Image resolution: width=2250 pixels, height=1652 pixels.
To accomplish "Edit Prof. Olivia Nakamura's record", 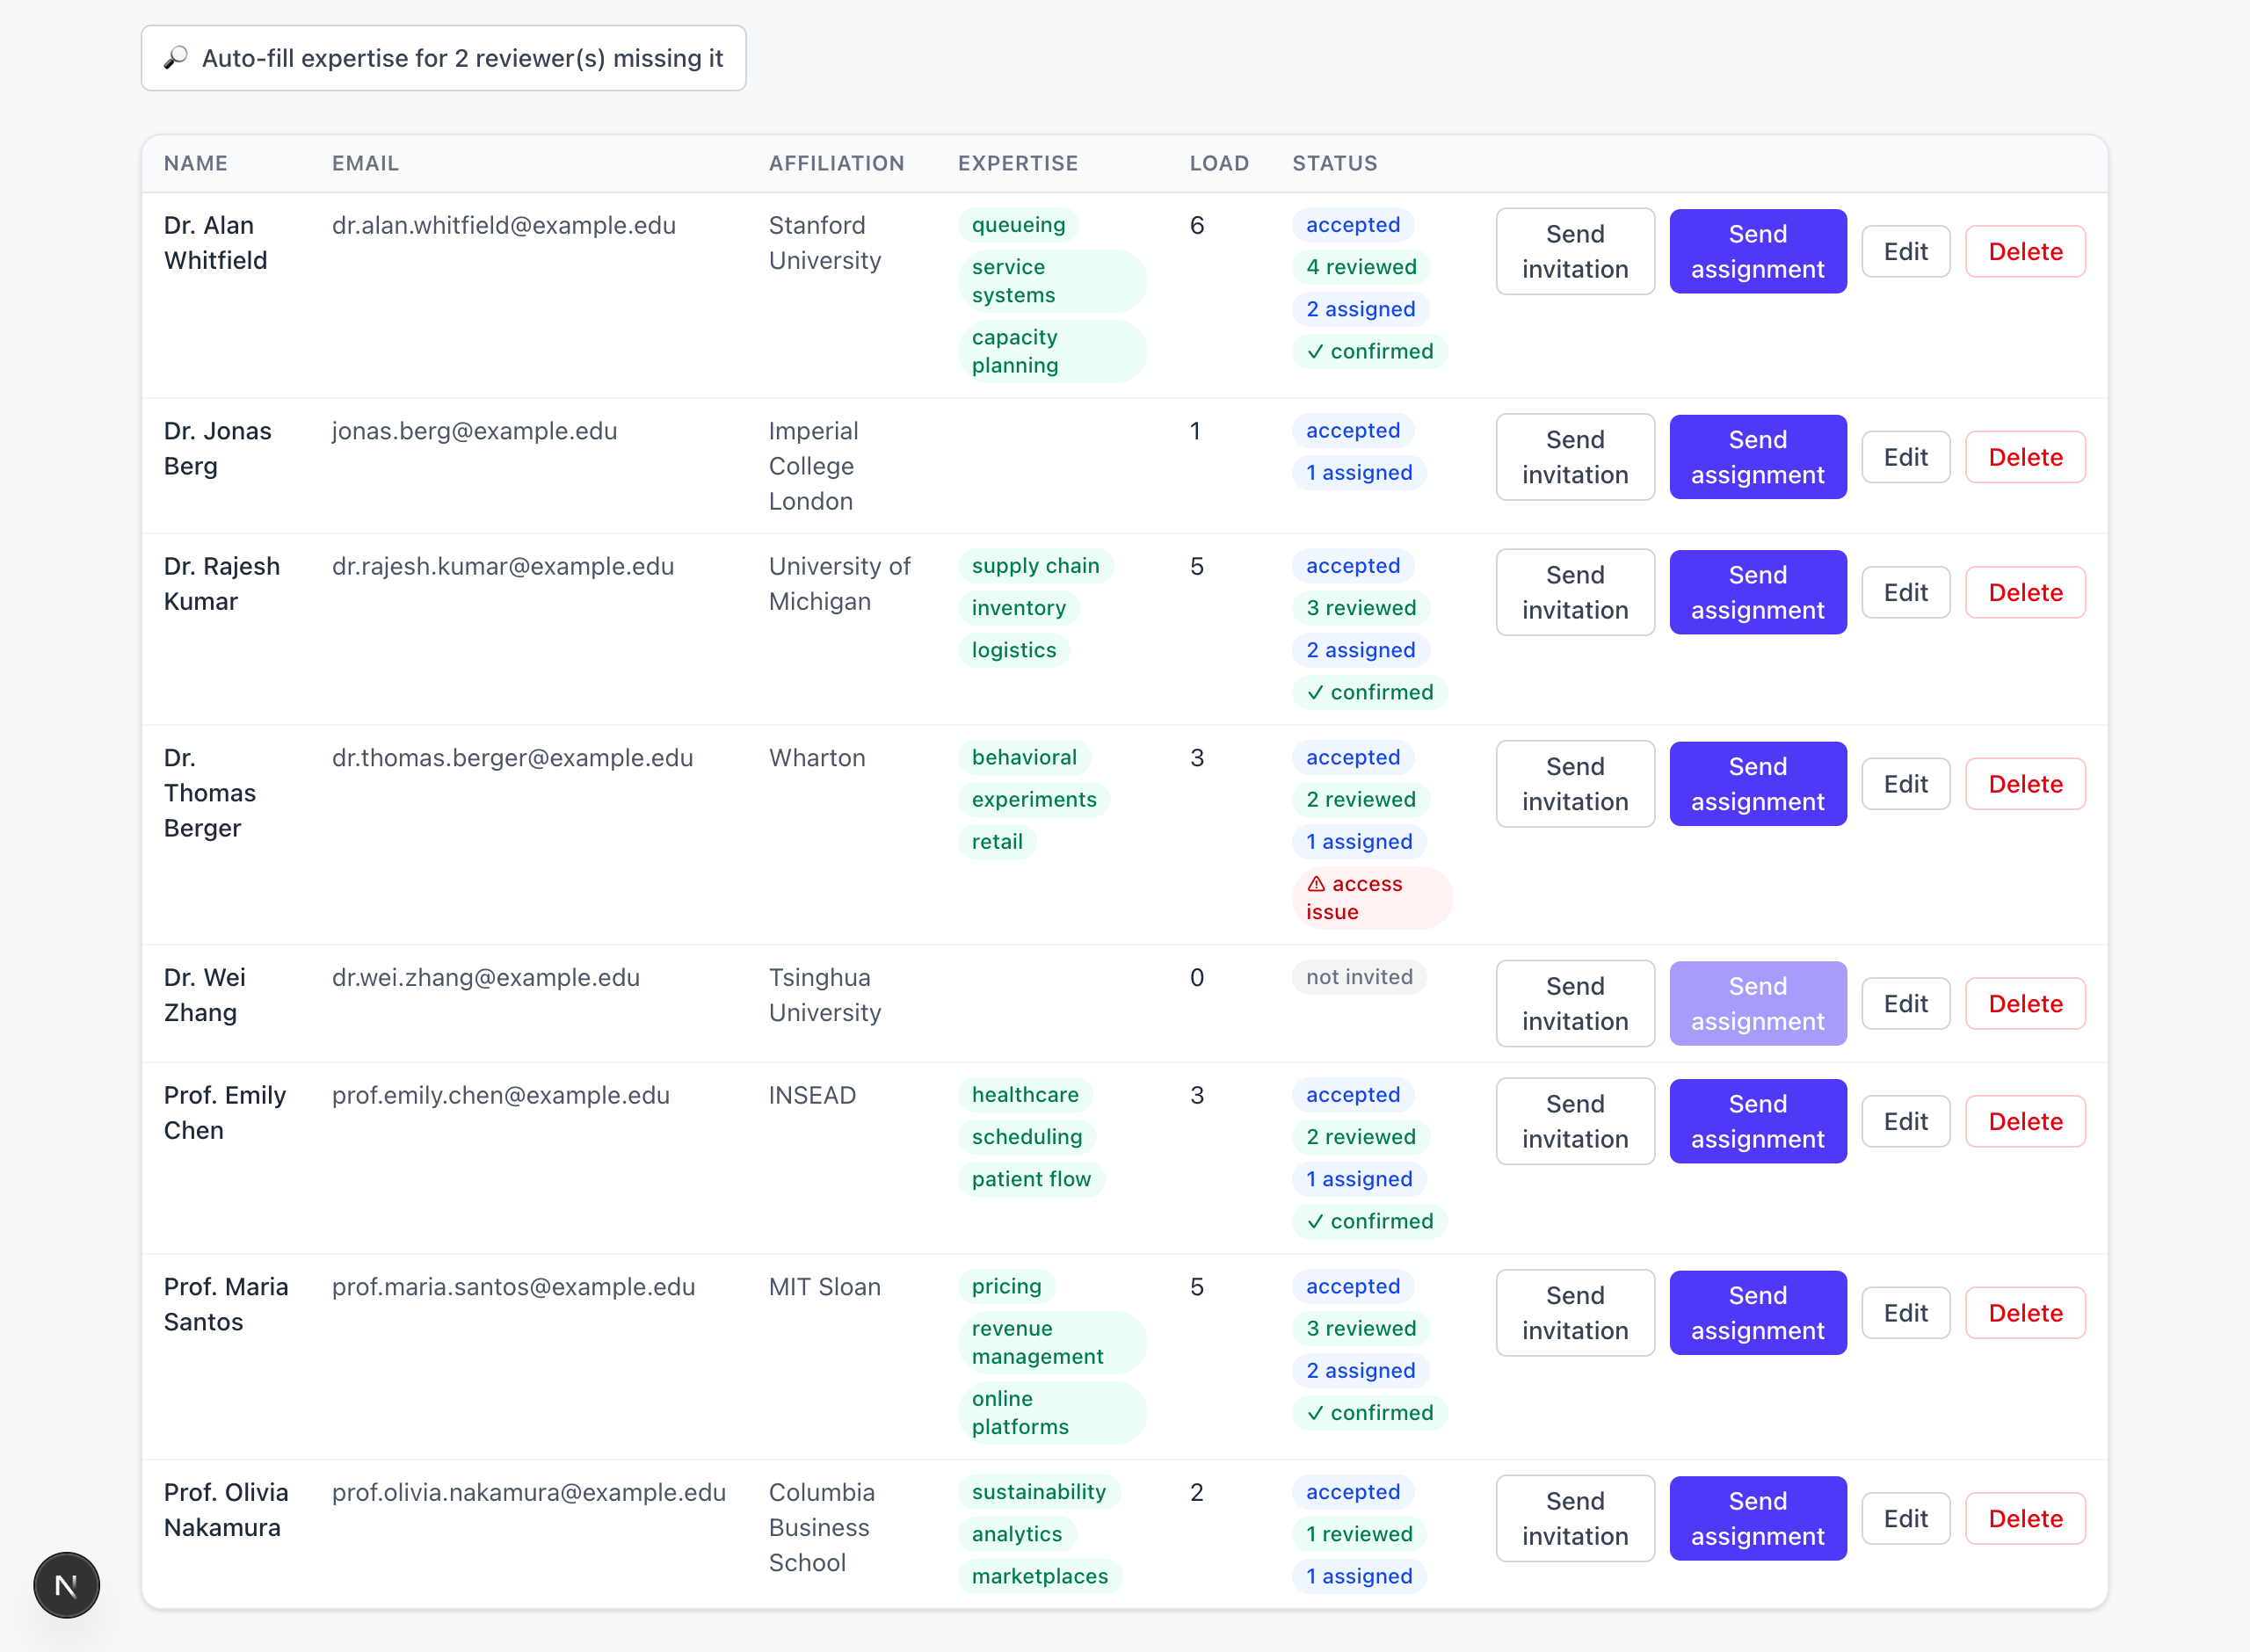I will (x=1905, y=1518).
